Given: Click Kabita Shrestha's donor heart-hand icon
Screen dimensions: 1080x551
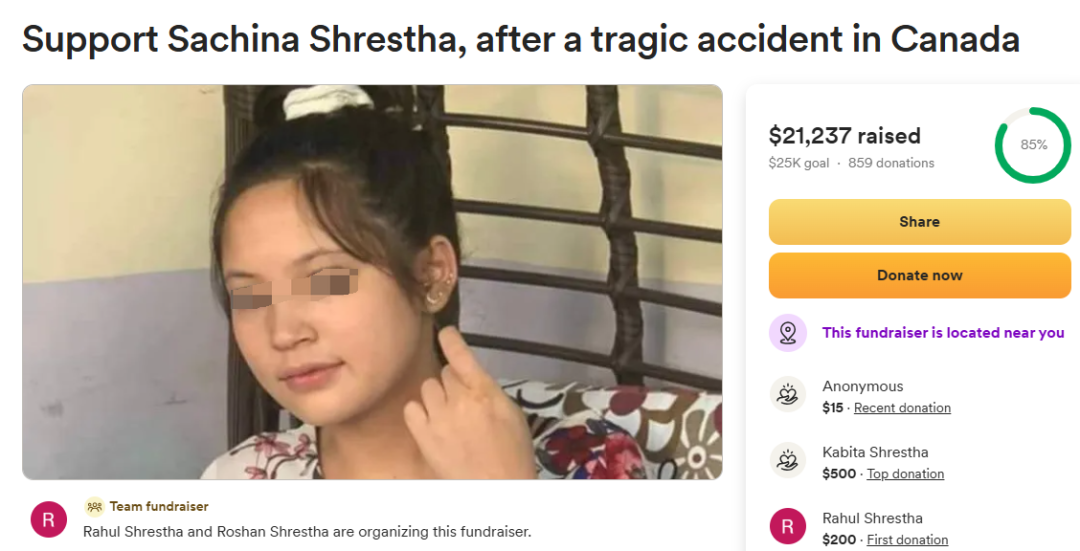Looking at the screenshot, I should (788, 460).
